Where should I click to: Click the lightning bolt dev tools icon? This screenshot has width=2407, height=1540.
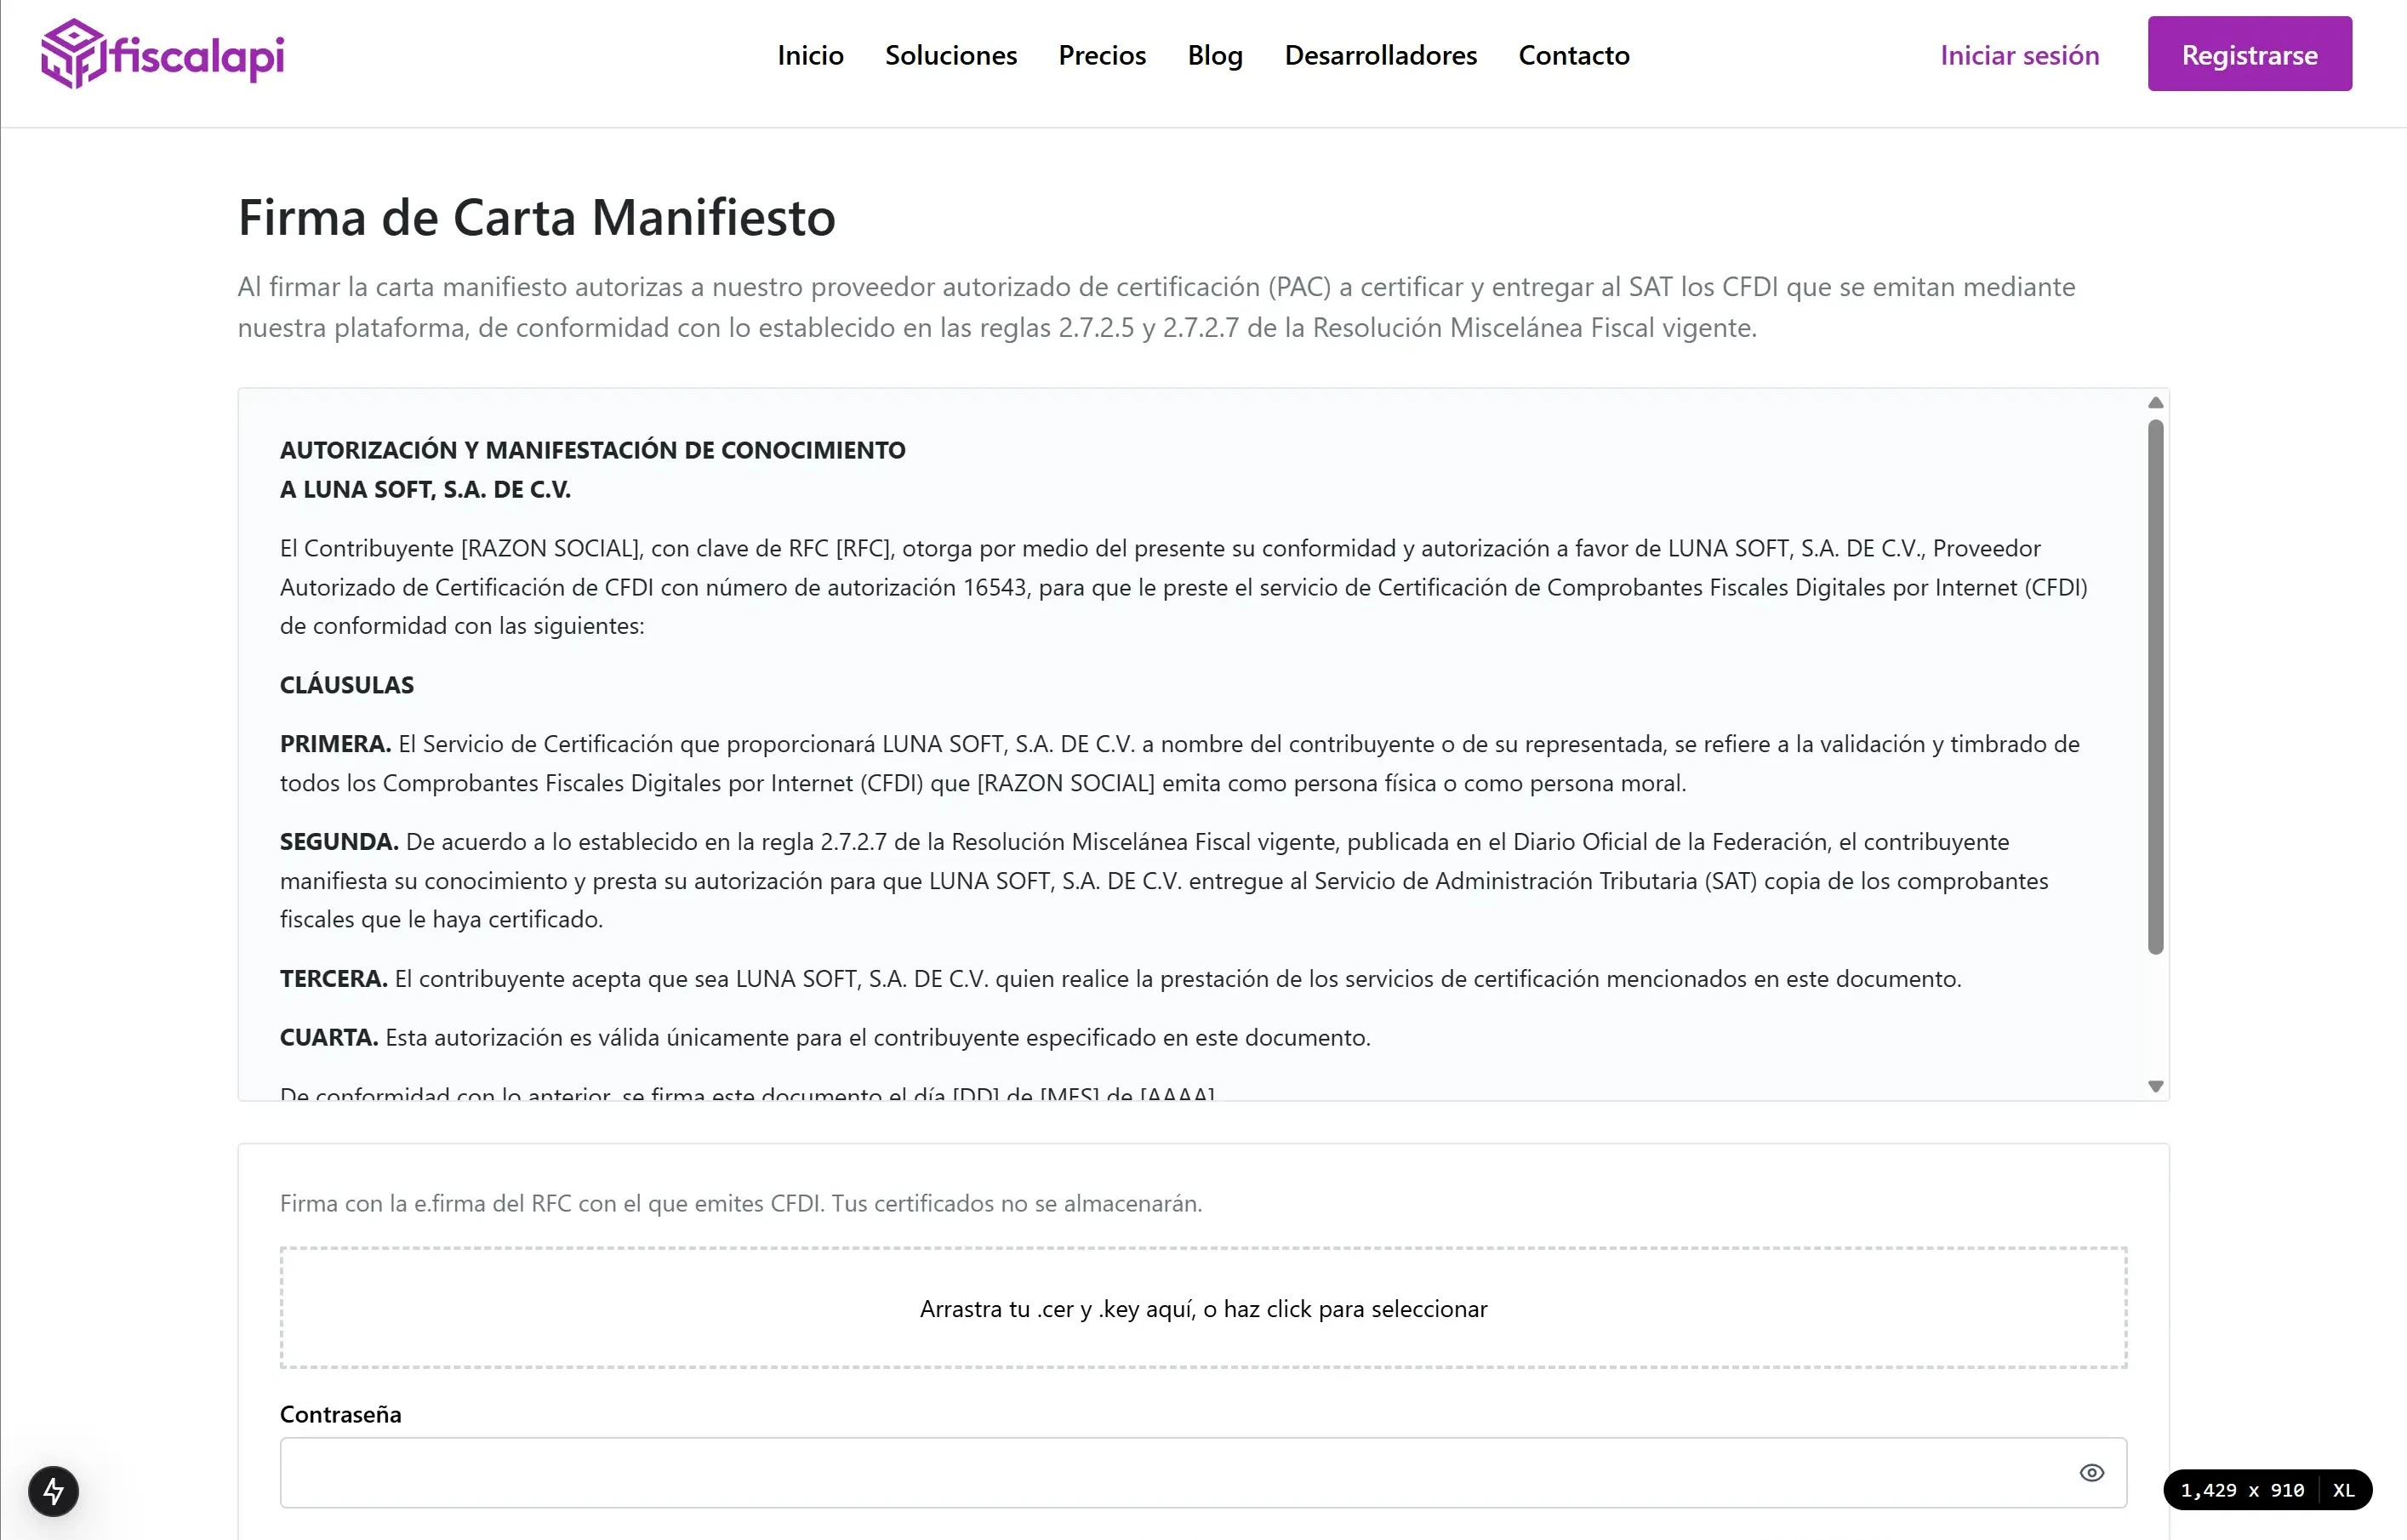click(x=54, y=1491)
